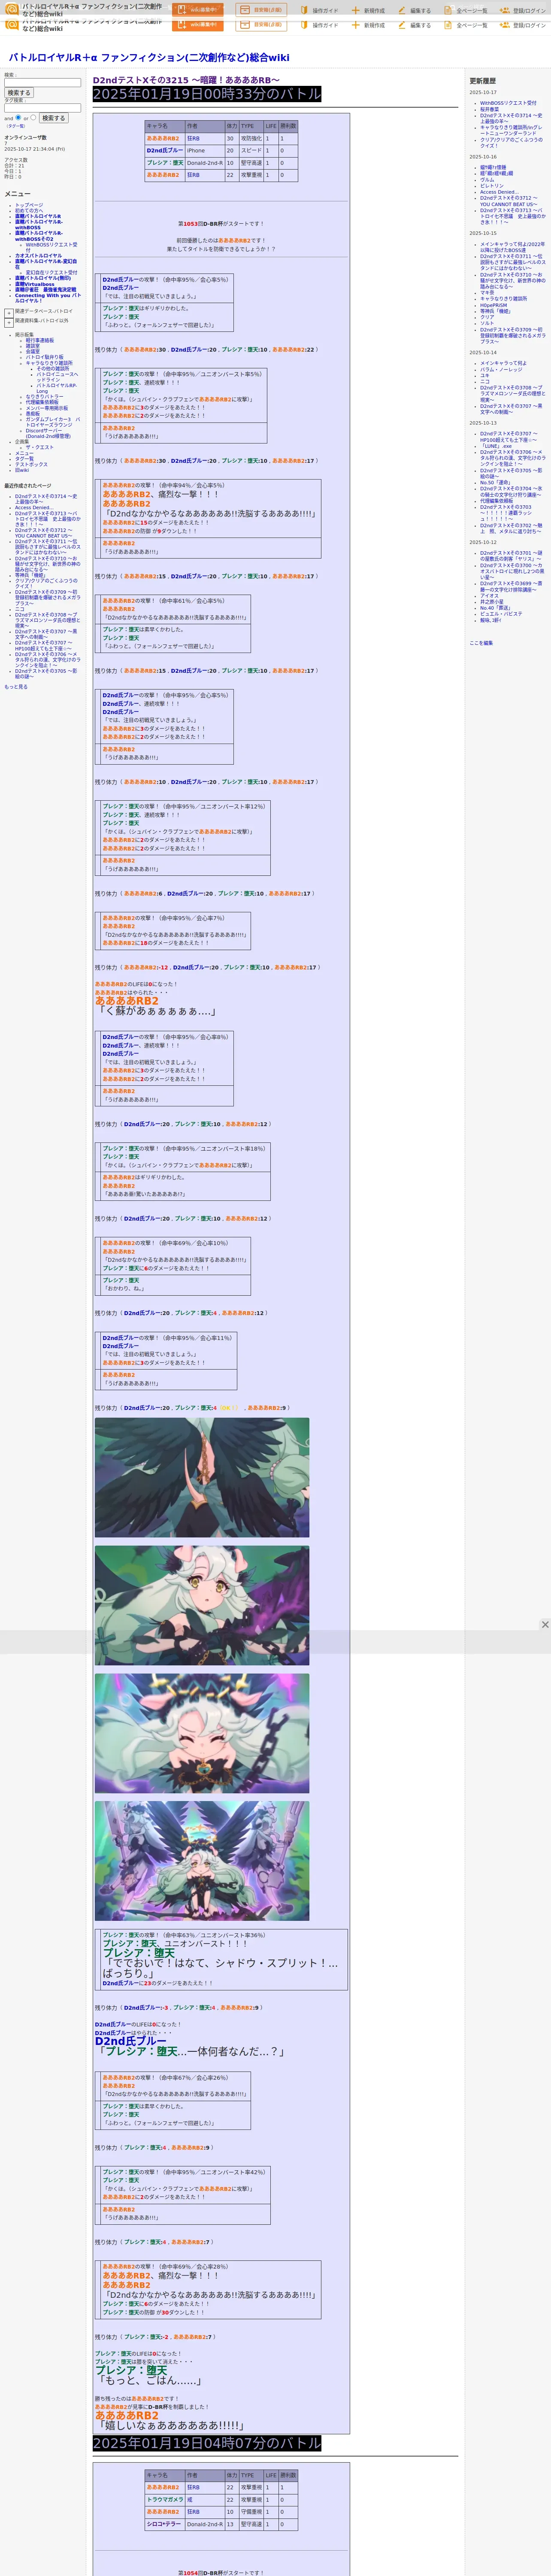Open ピュエル・バビステ in 更新履歴
The width and height of the screenshot is (551, 2576).
coord(501,614)
